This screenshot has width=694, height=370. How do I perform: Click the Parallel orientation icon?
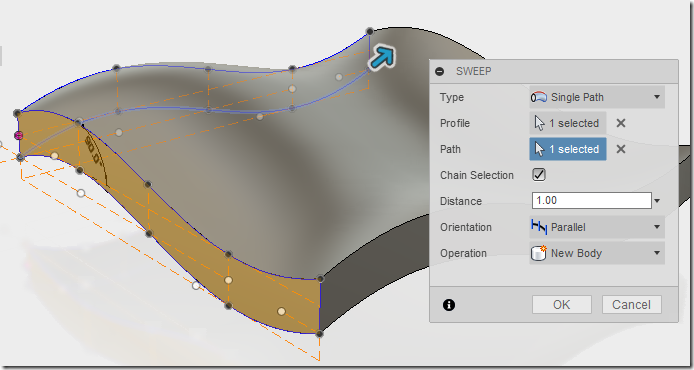point(539,227)
